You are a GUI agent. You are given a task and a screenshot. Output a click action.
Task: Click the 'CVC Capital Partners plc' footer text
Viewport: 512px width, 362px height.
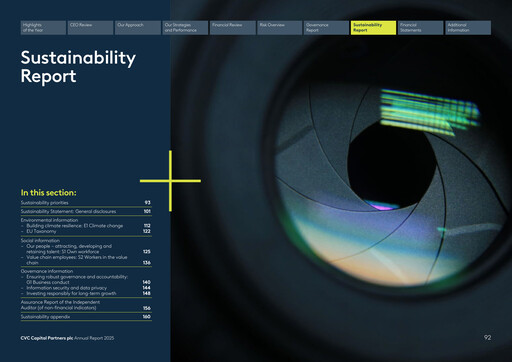point(47,338)
